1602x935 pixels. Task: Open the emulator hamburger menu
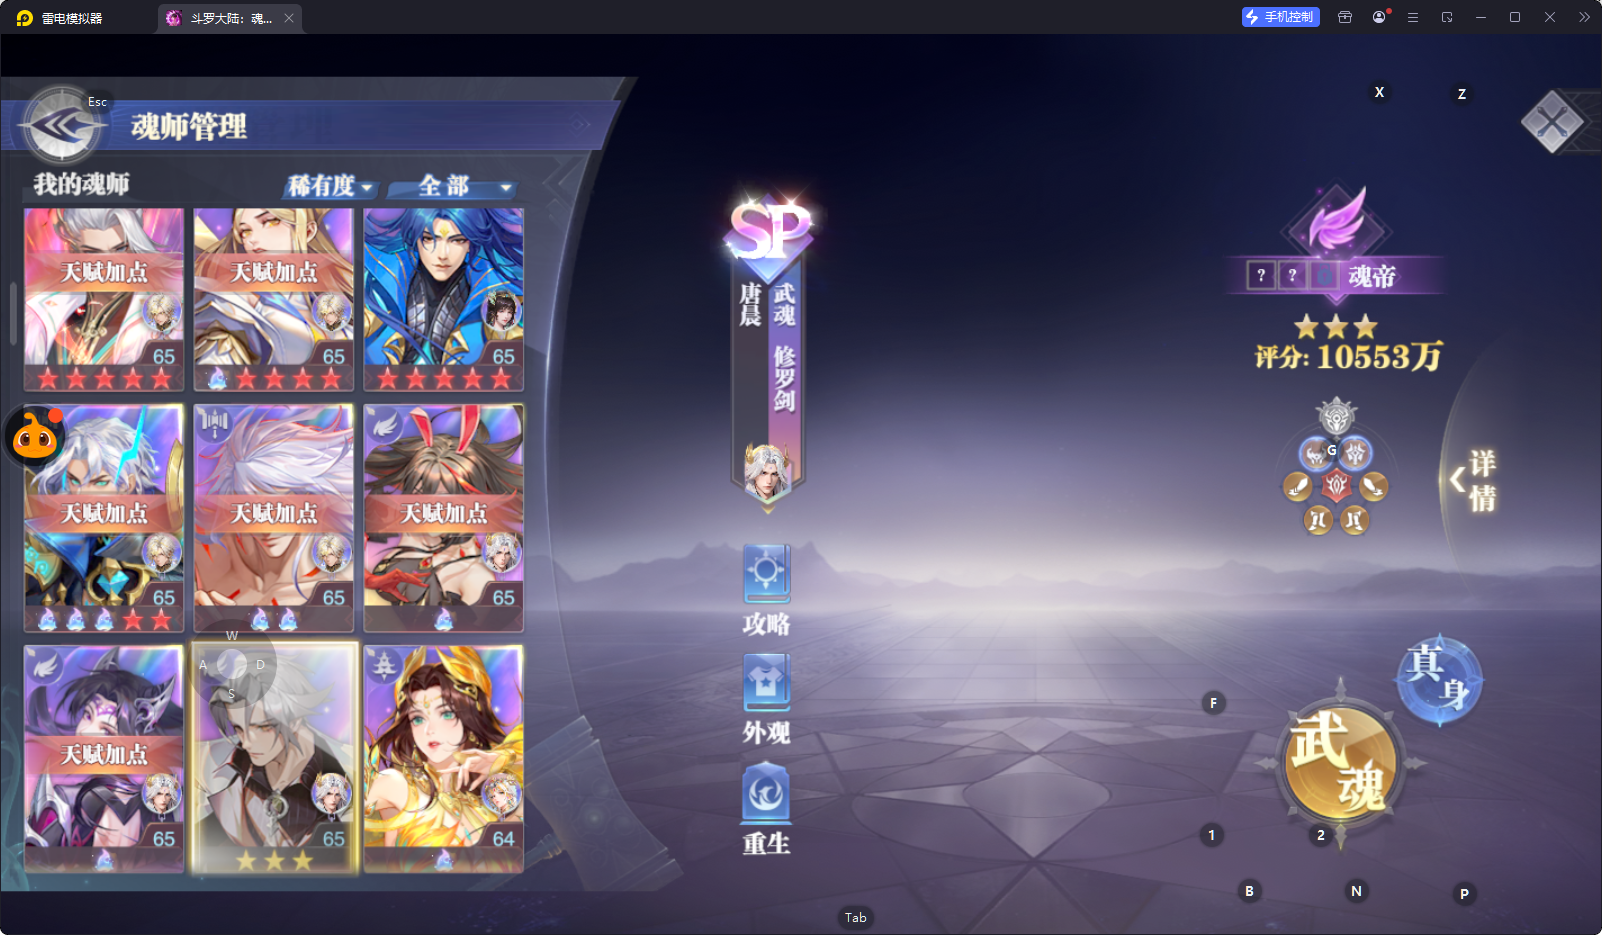coord(1413,17)
